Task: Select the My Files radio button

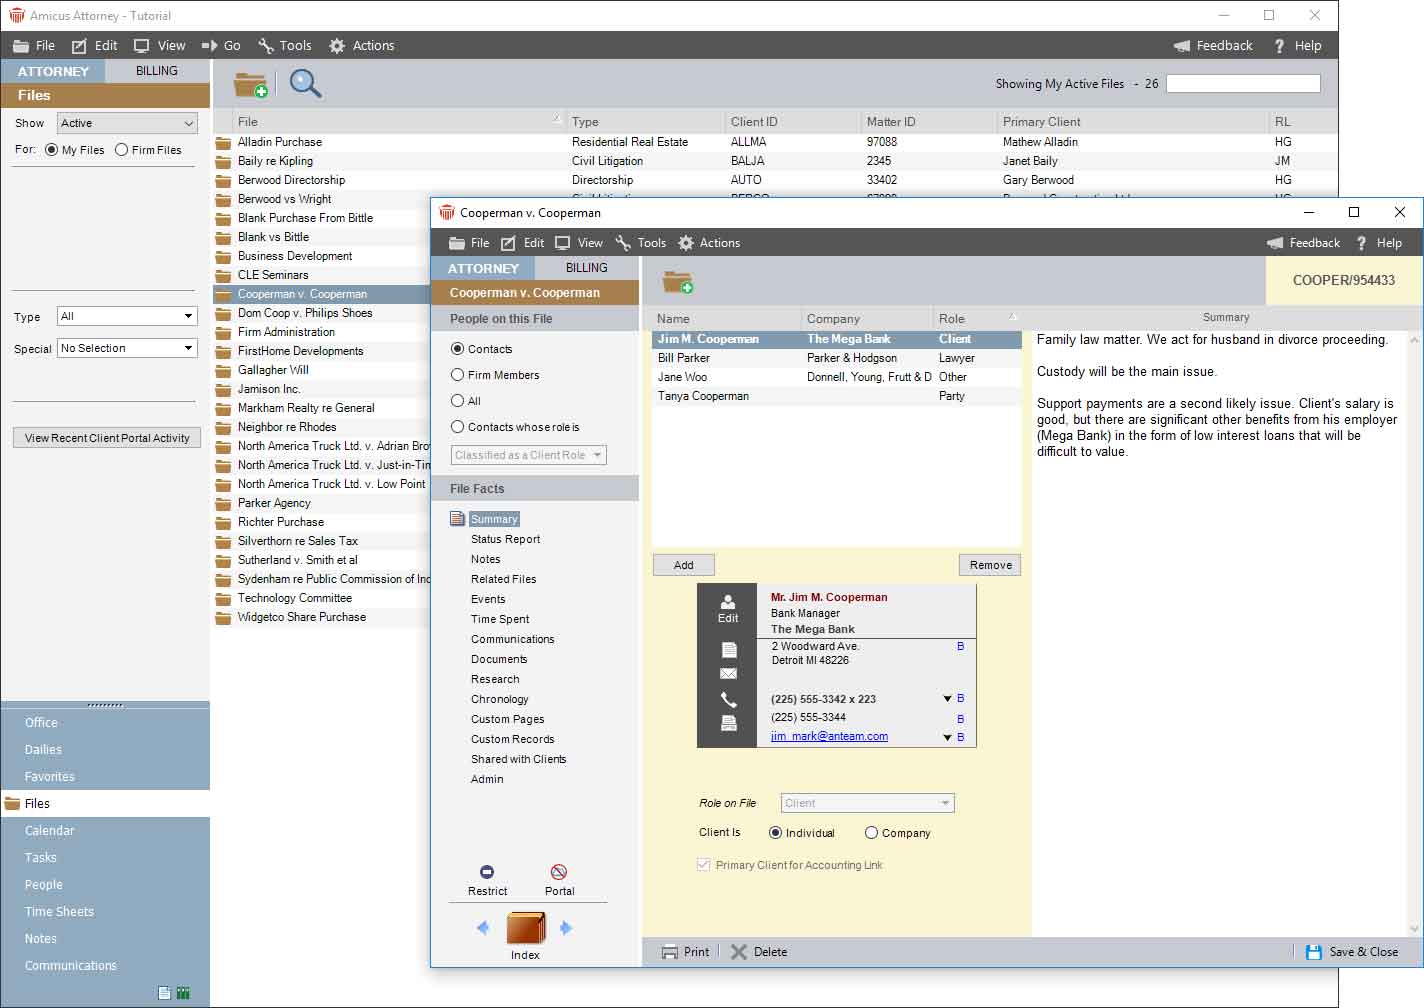Action: point(51,150)
